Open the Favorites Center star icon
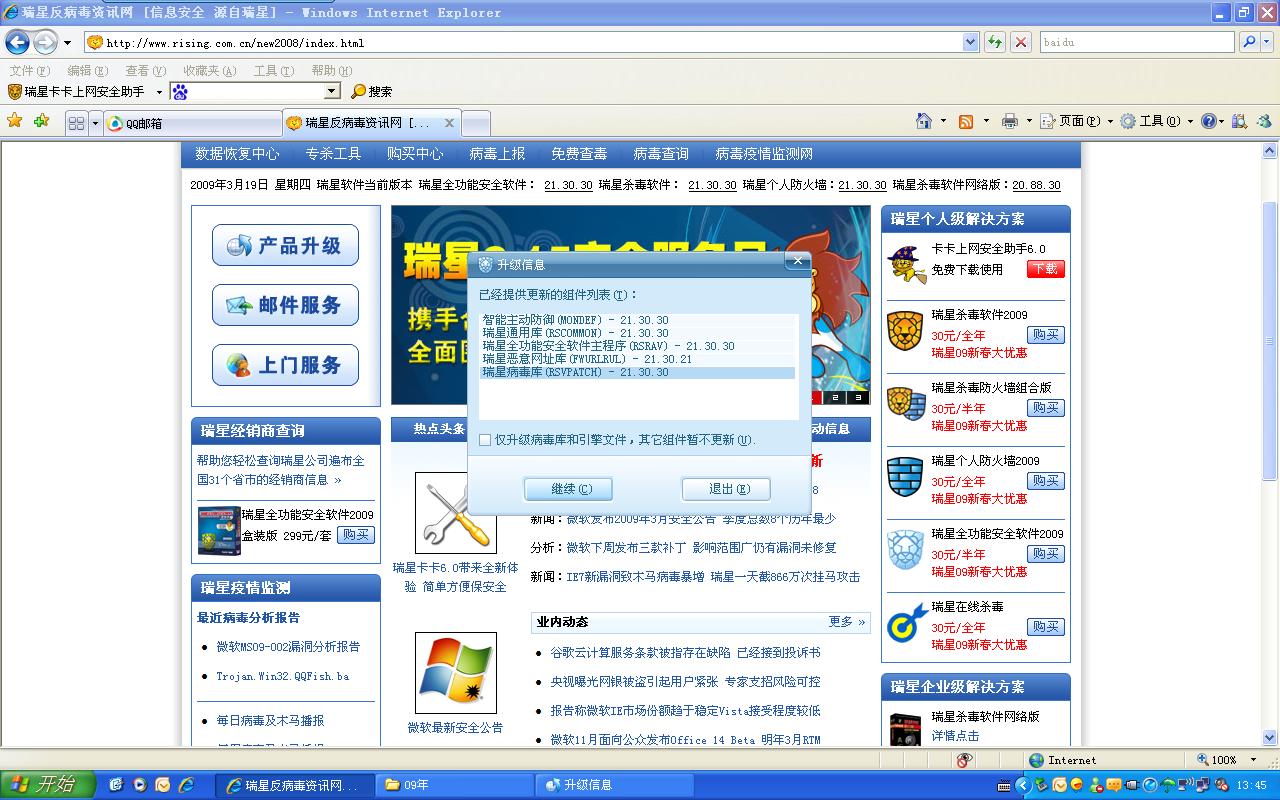This screenshot has height=800, width=1280. click(x=15, y=121)
